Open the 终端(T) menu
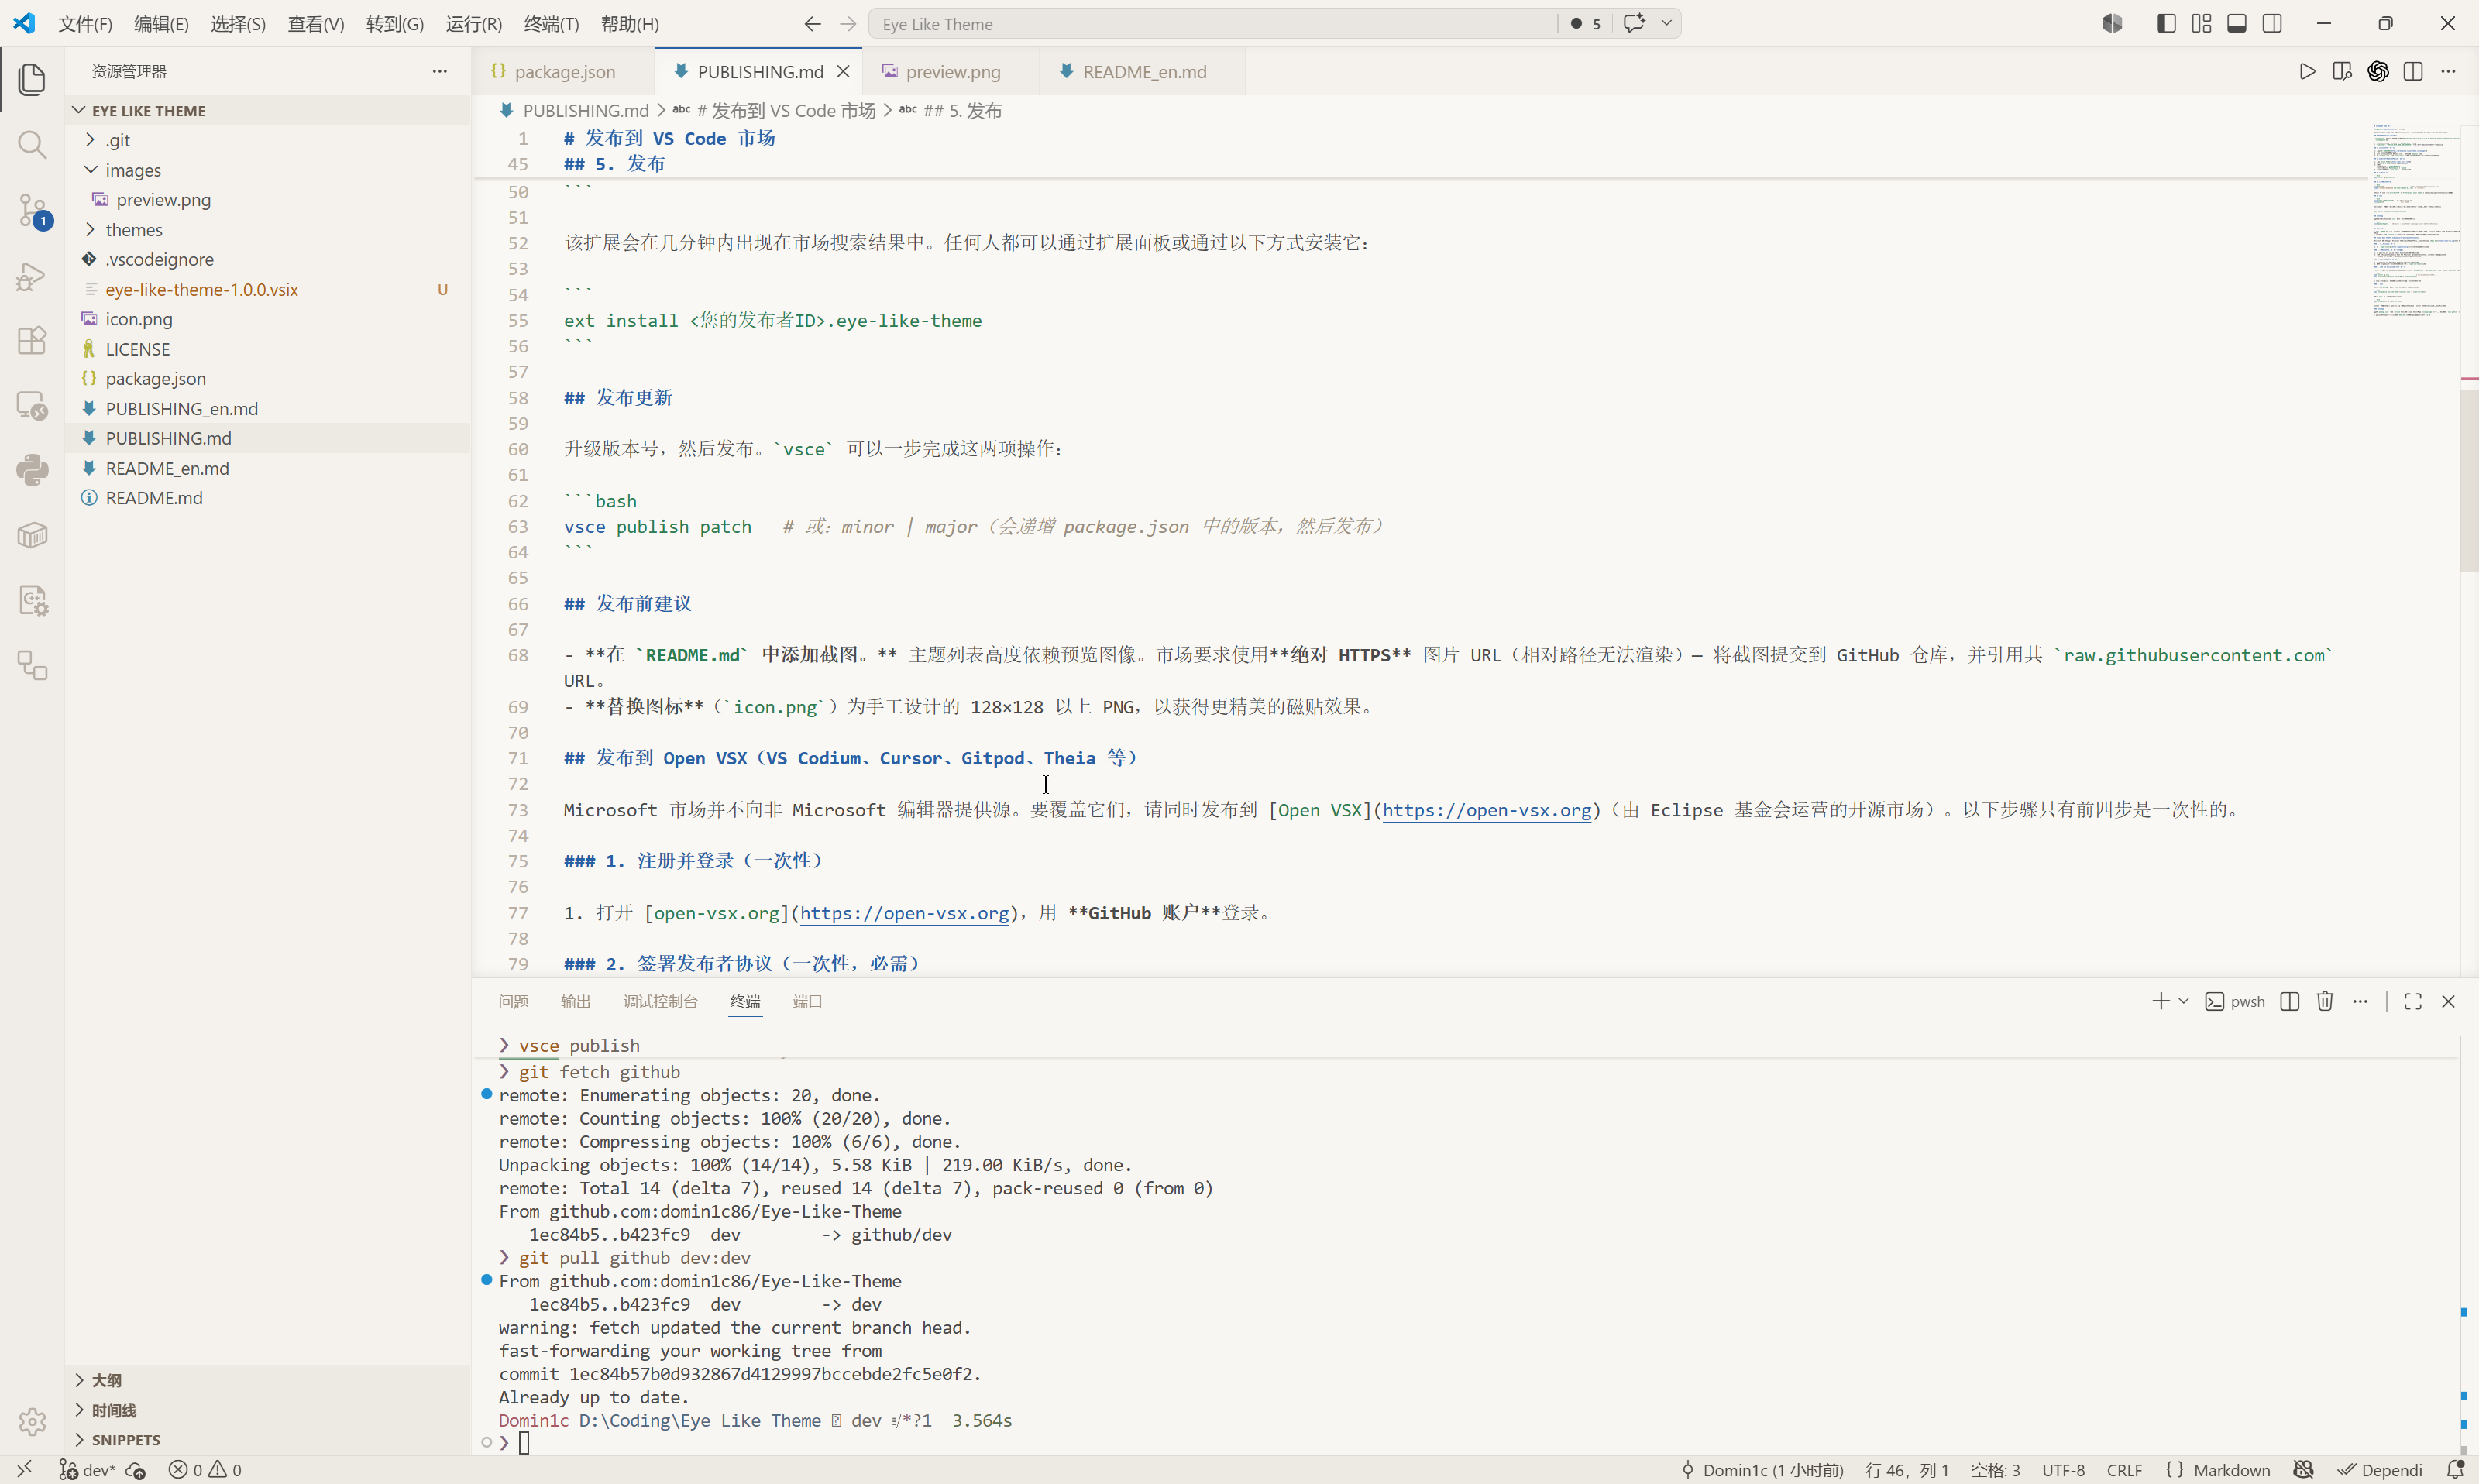Image resolution: width=2479 pixels, height=1484 pixels. (551, 24)
